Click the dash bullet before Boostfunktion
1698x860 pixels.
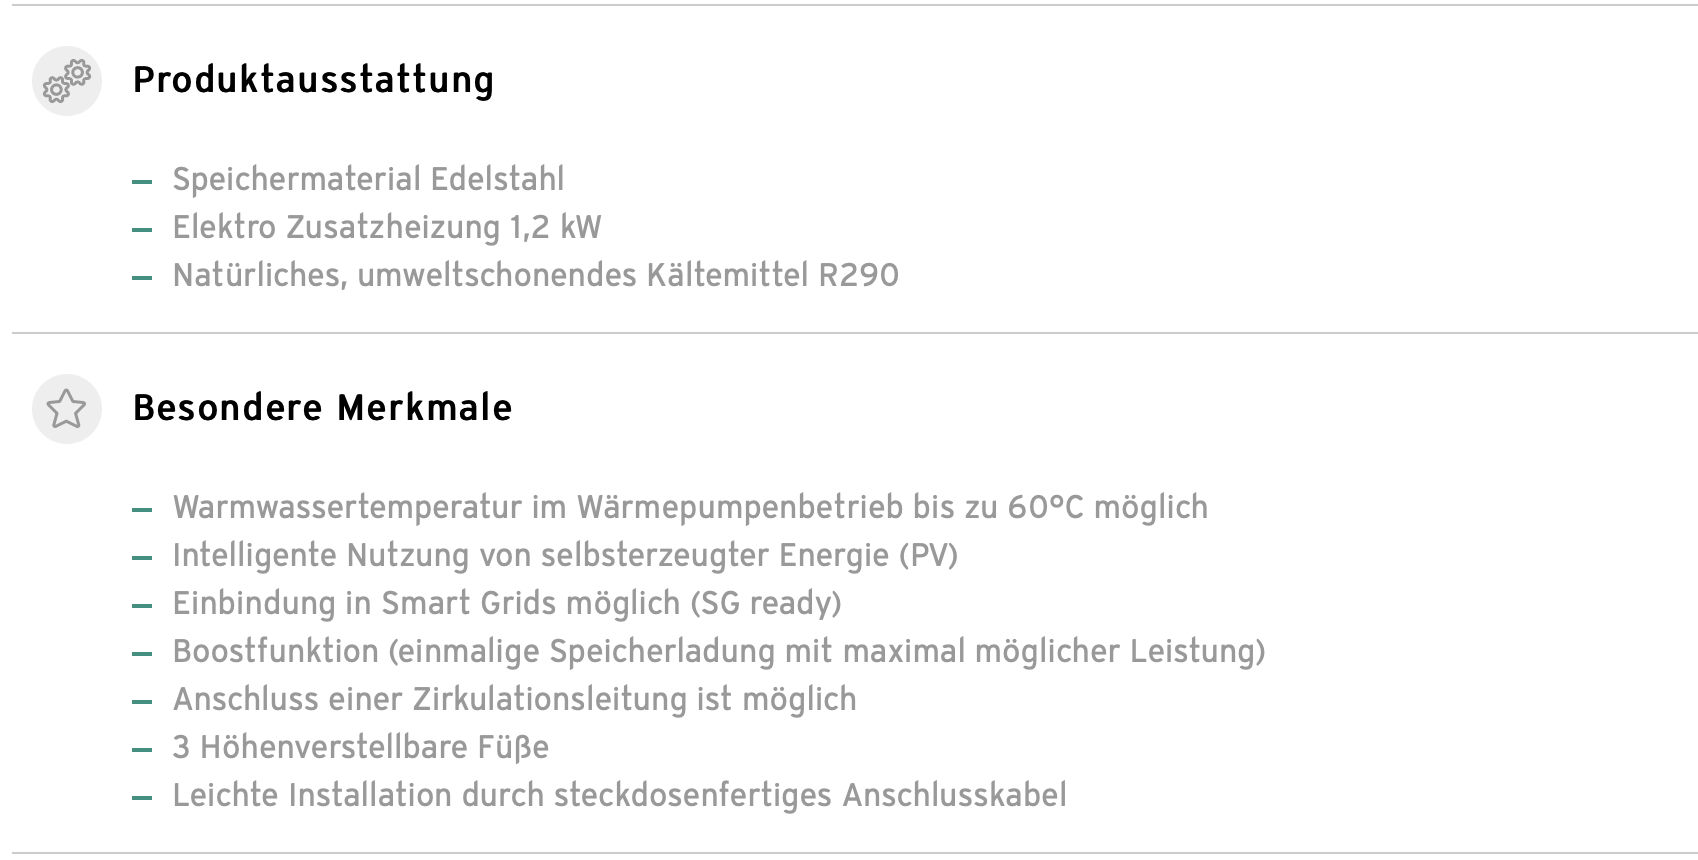pos(142,654)
